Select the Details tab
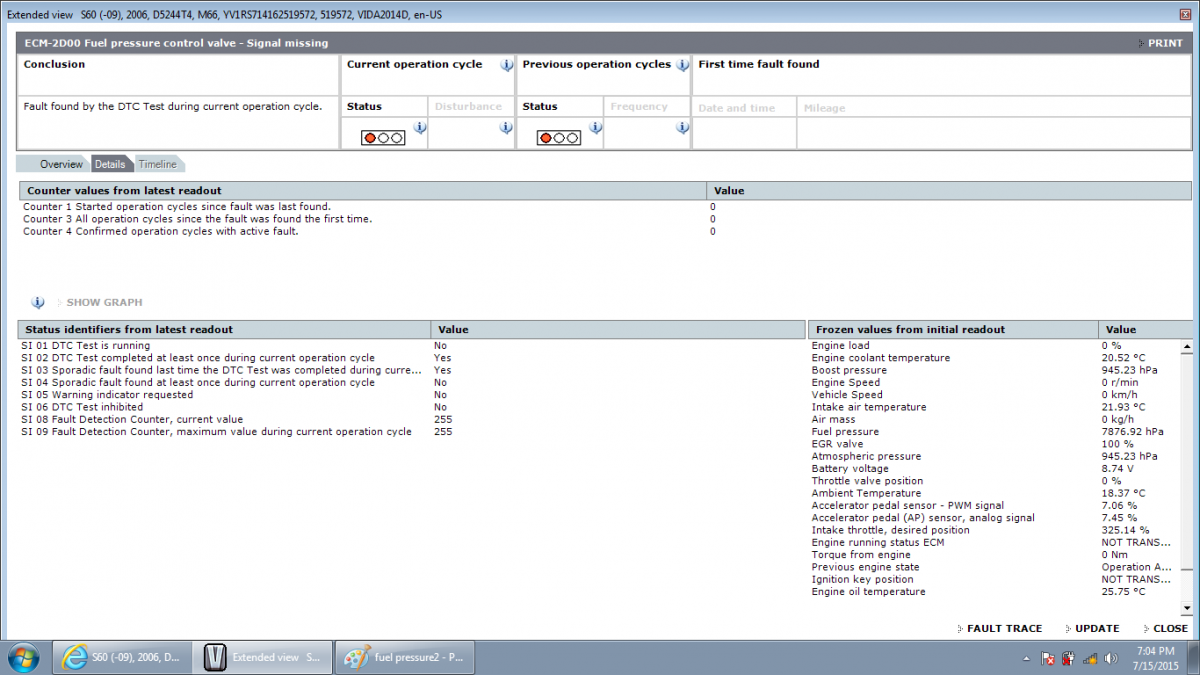Screen dimensions: 1200x675 (110, 164)
